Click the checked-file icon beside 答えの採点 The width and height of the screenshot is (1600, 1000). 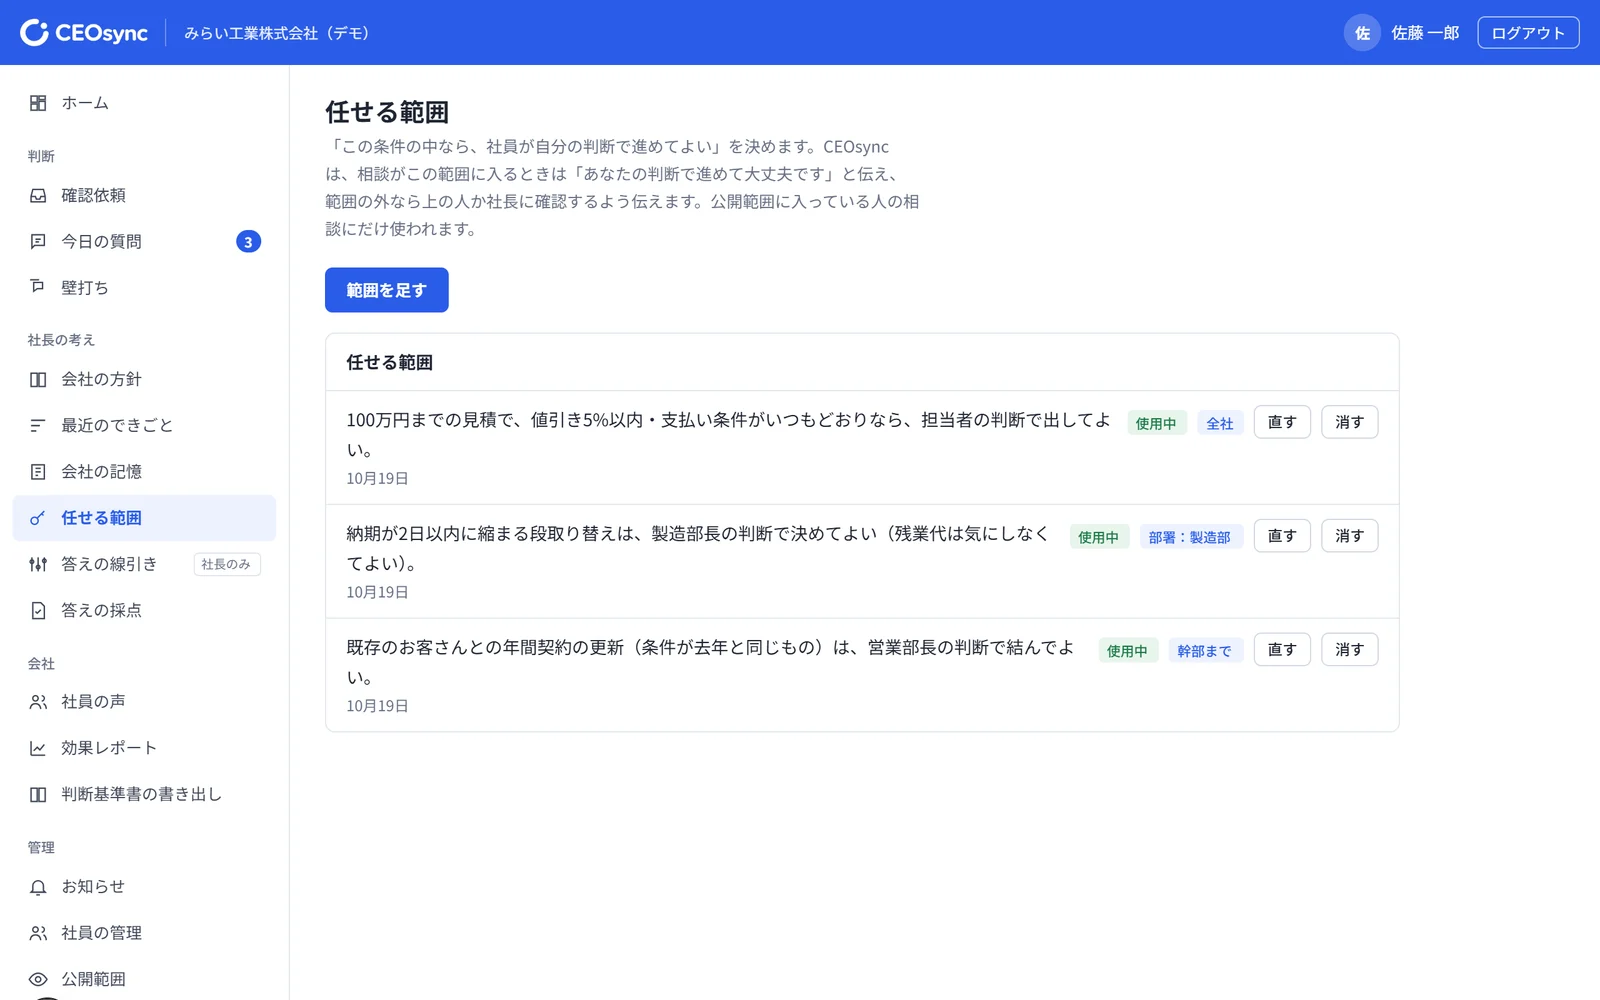38,610
